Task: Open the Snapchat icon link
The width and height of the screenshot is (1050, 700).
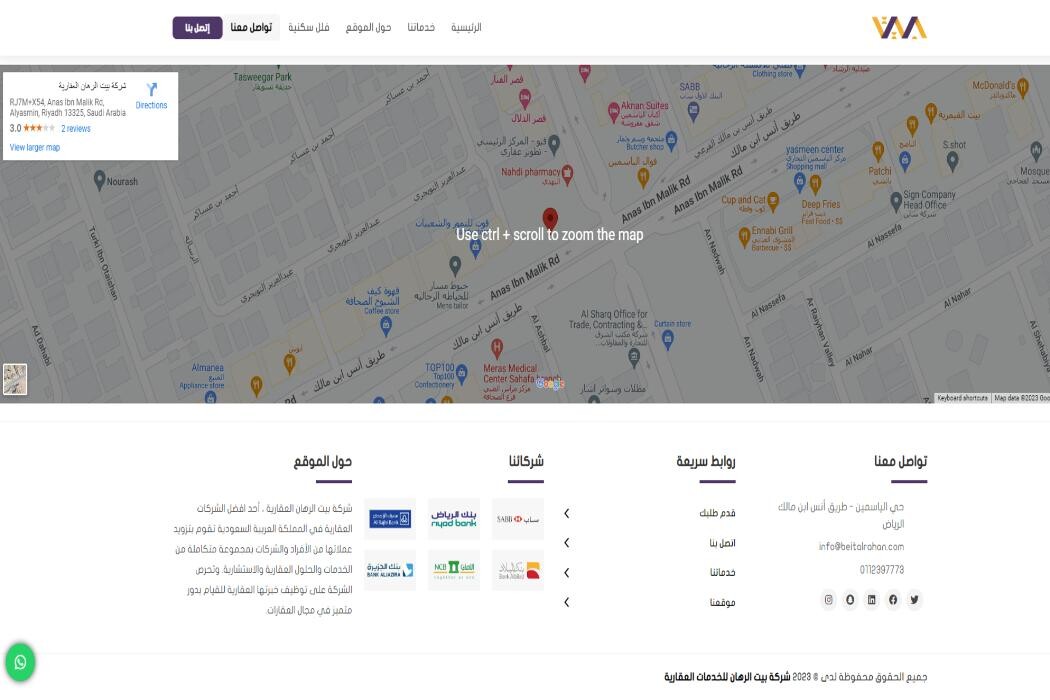Action: (850, 600)
